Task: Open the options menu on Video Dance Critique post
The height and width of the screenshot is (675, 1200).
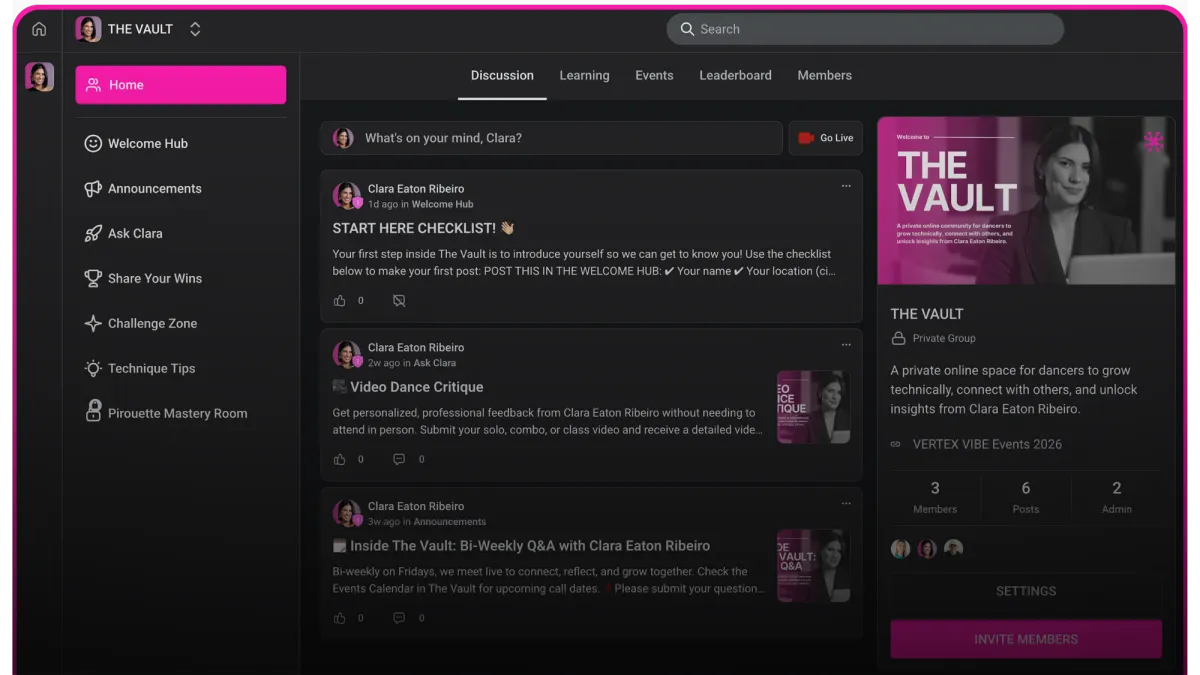Action: coord(846,345)
